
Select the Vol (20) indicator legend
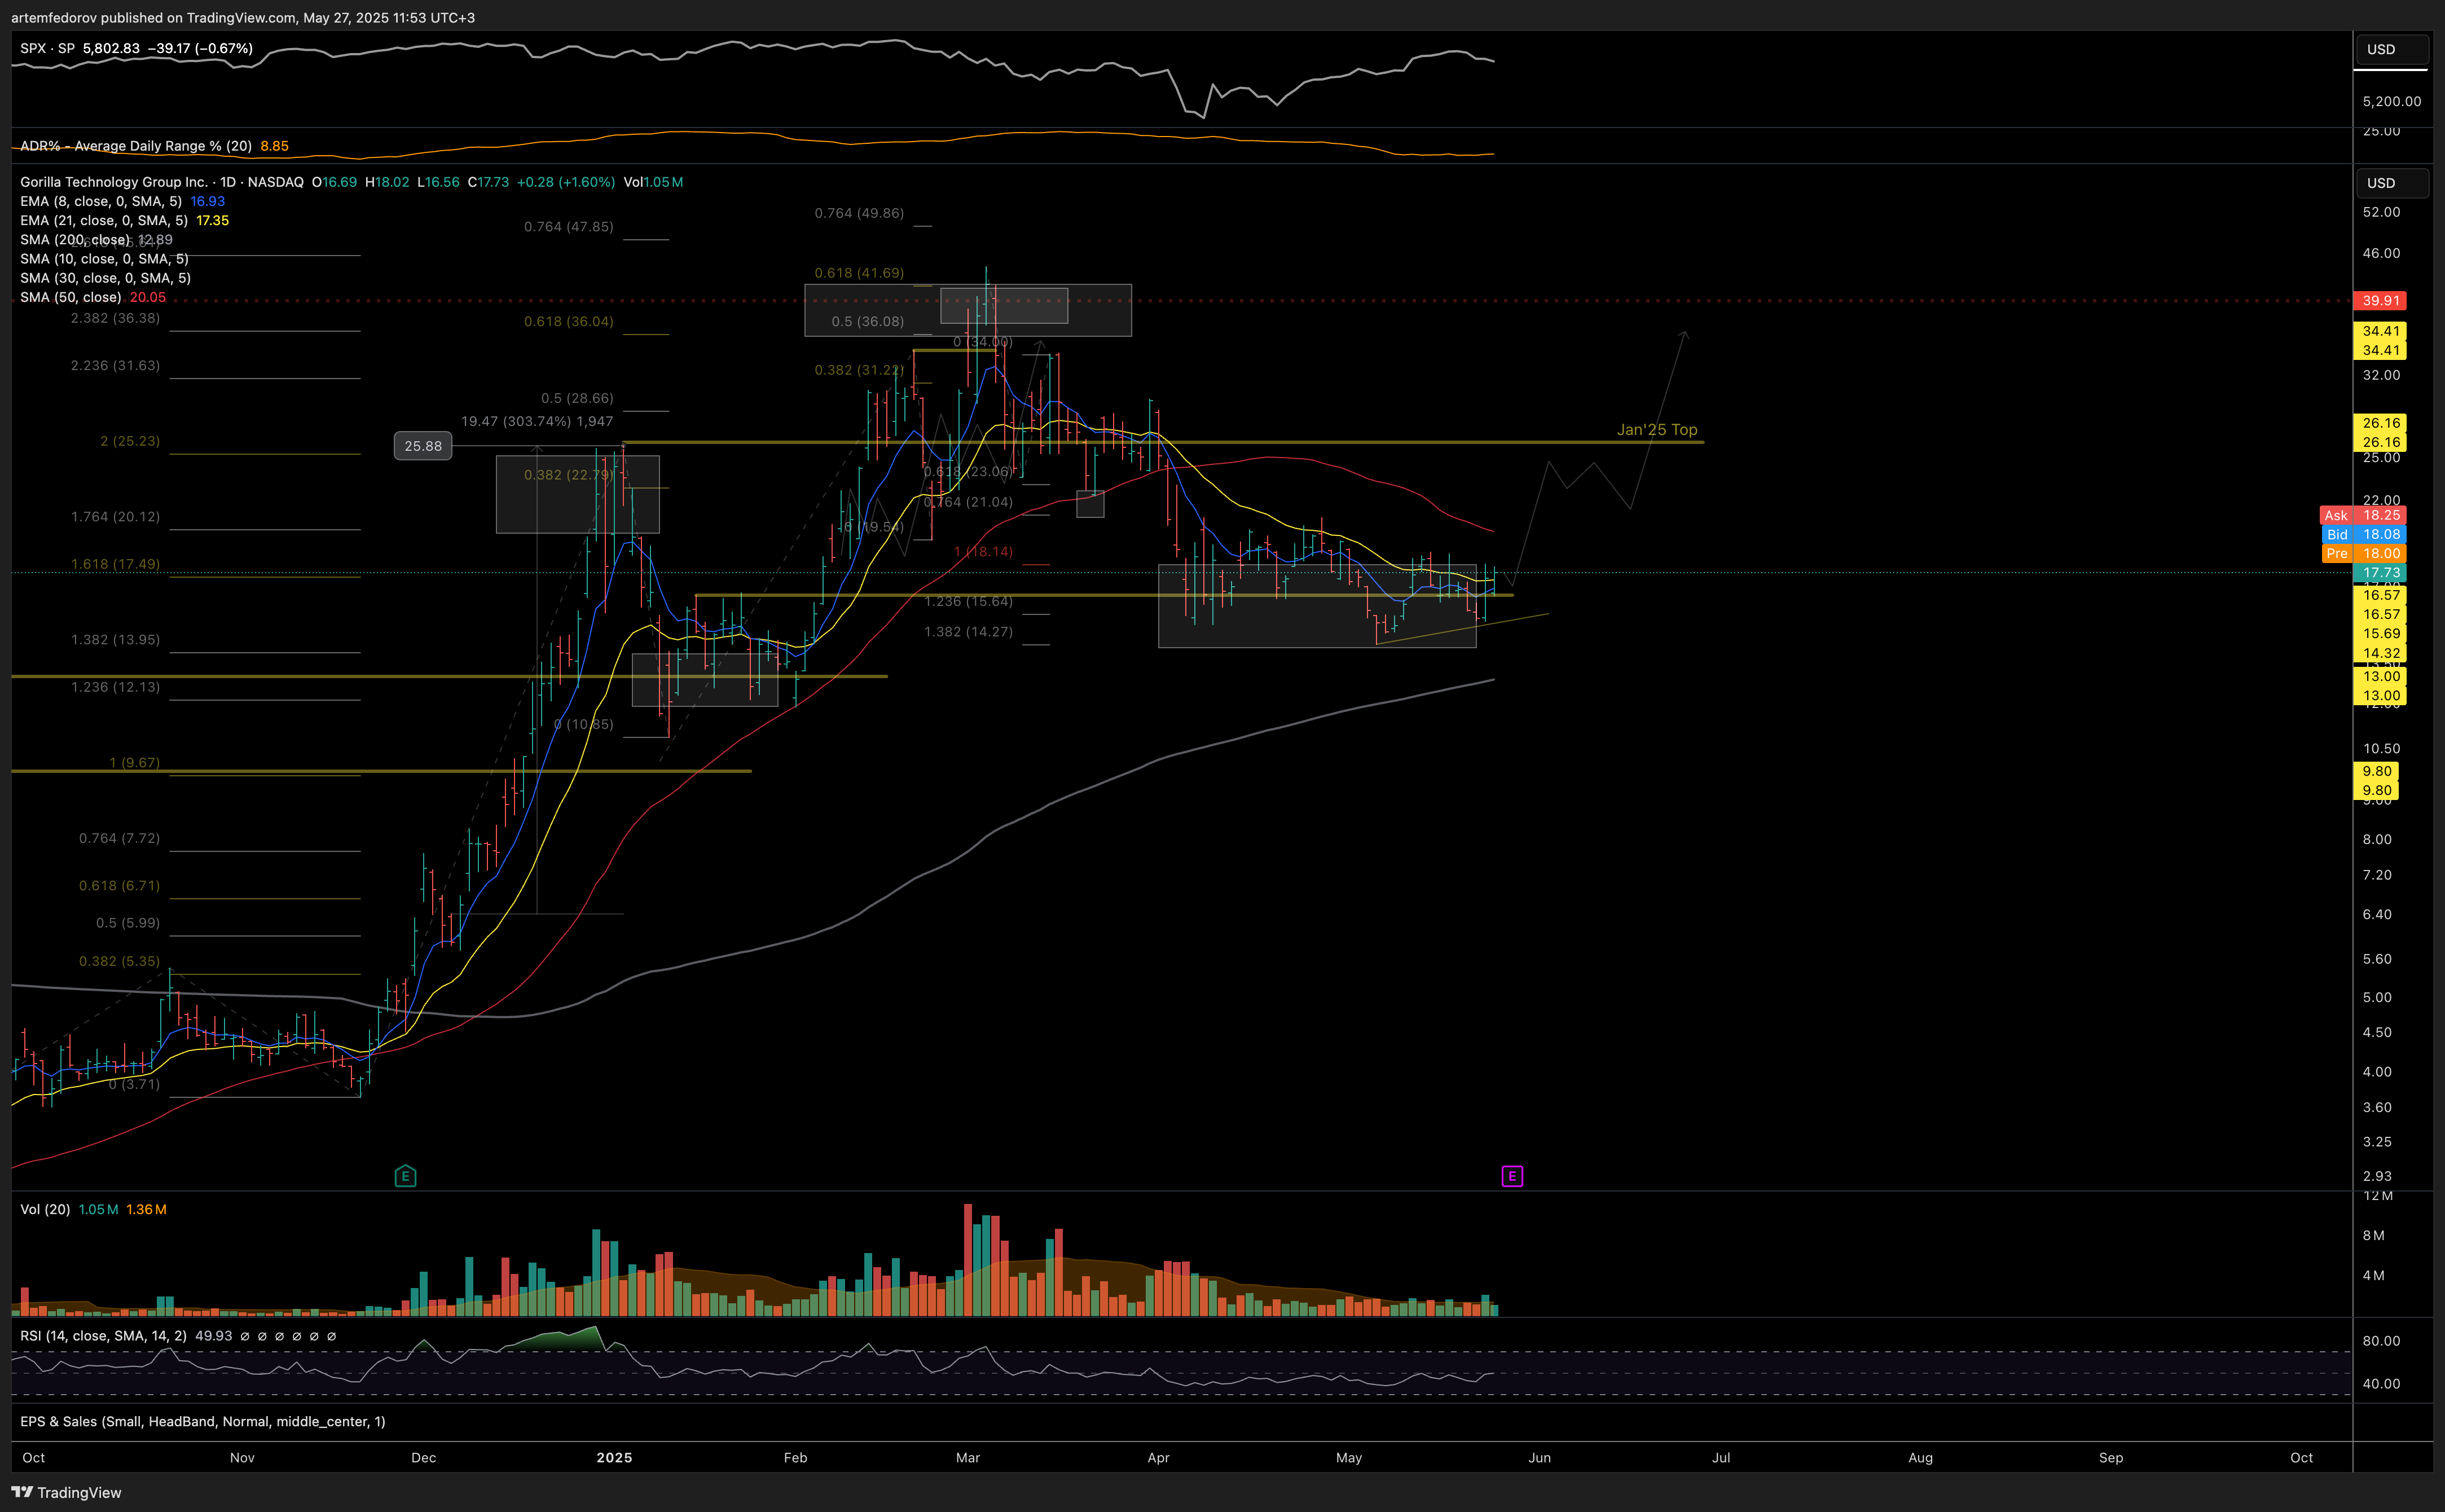click(x=45, y=1209)
